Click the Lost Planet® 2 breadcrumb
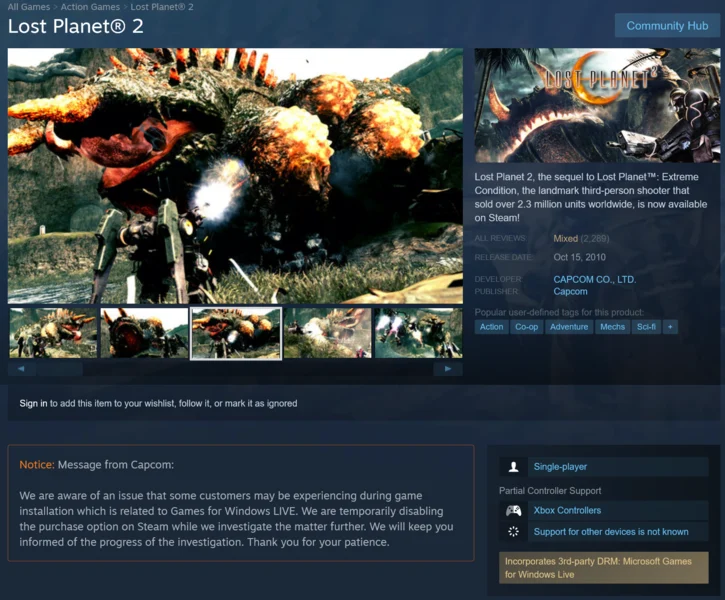The width and height of the screenshot is (725, 600). (x=162, y=7)
